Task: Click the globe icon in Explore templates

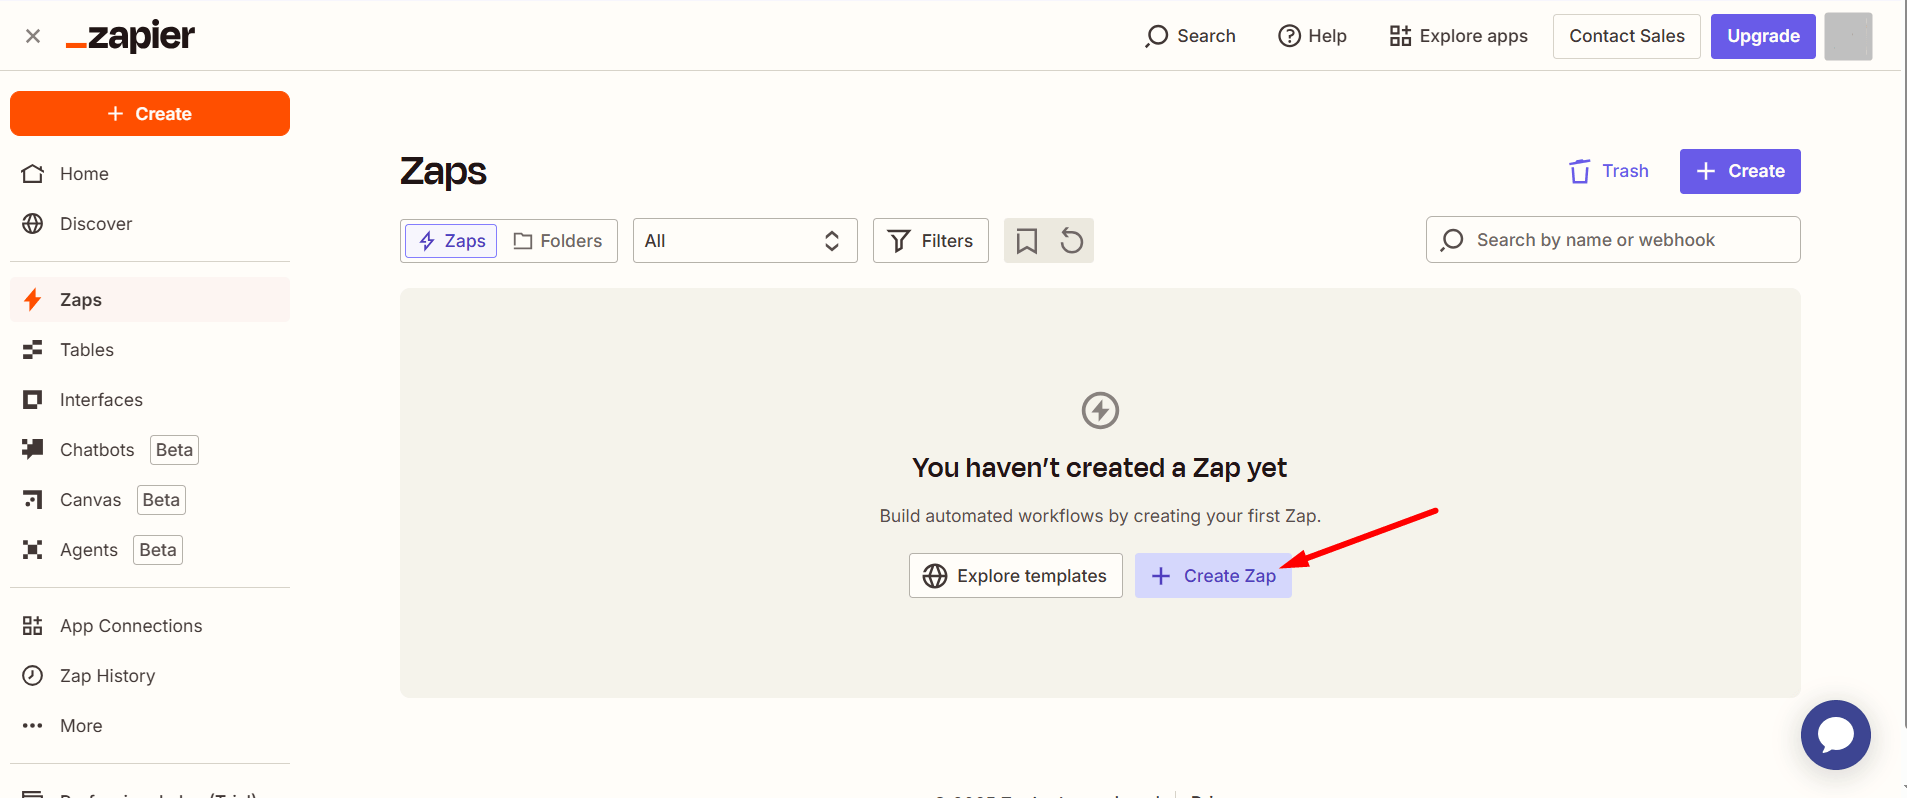Action: [x=935, y=576]
